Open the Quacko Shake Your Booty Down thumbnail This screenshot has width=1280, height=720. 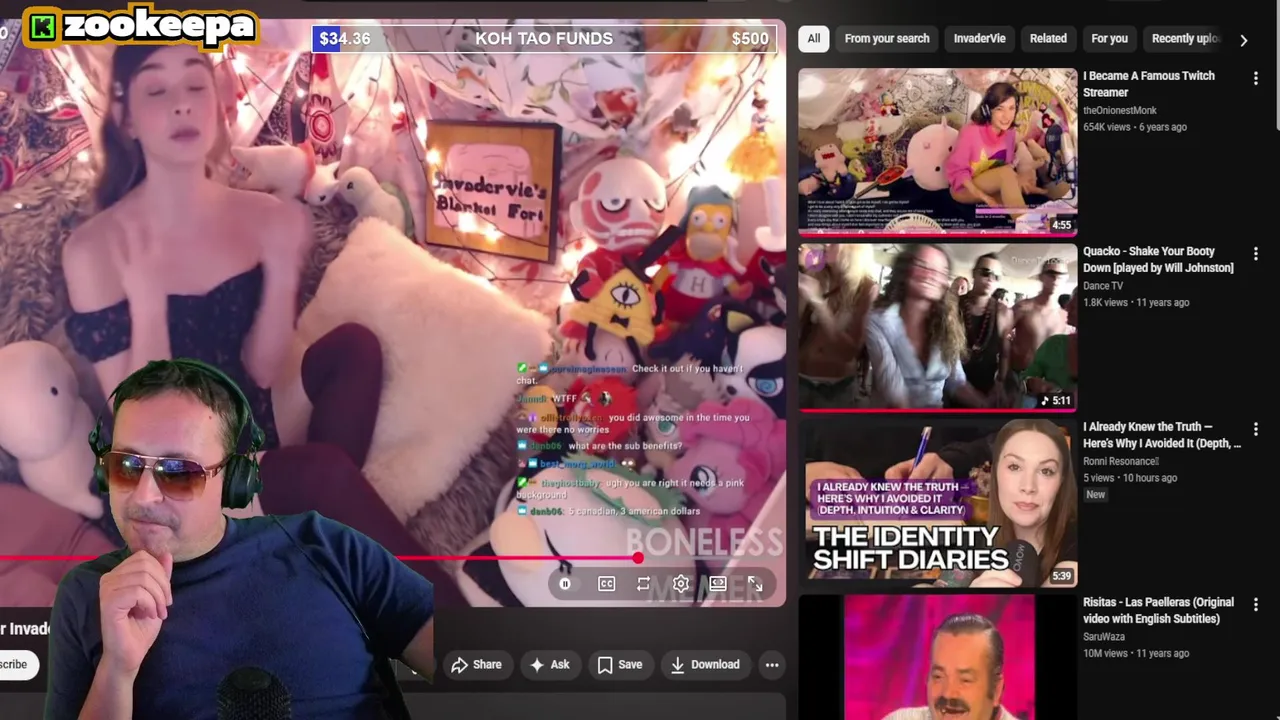tap(937, 327)
